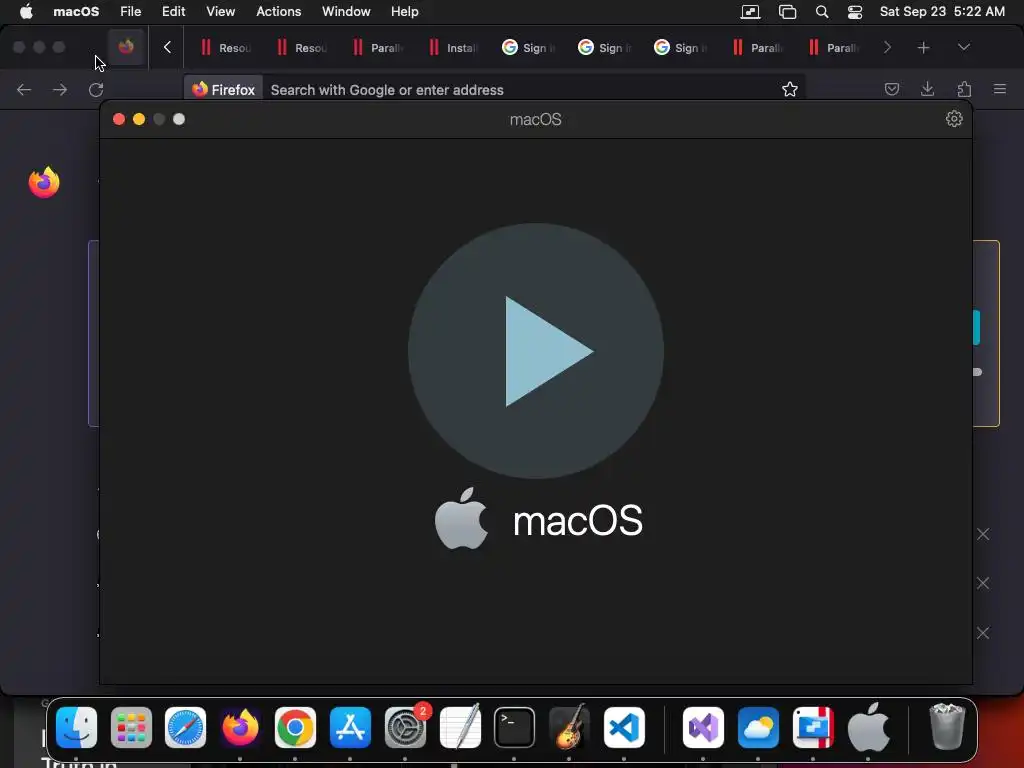Launch GarageBand from the Dock
This screenshot has height=768, width=1024.
[x=569, y=727]
